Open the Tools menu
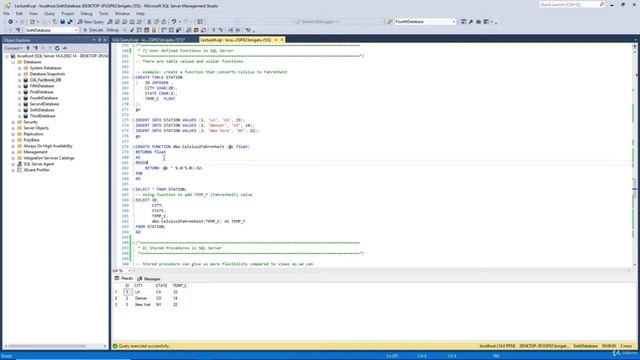 pyautogui.click(x=104, y=14)
